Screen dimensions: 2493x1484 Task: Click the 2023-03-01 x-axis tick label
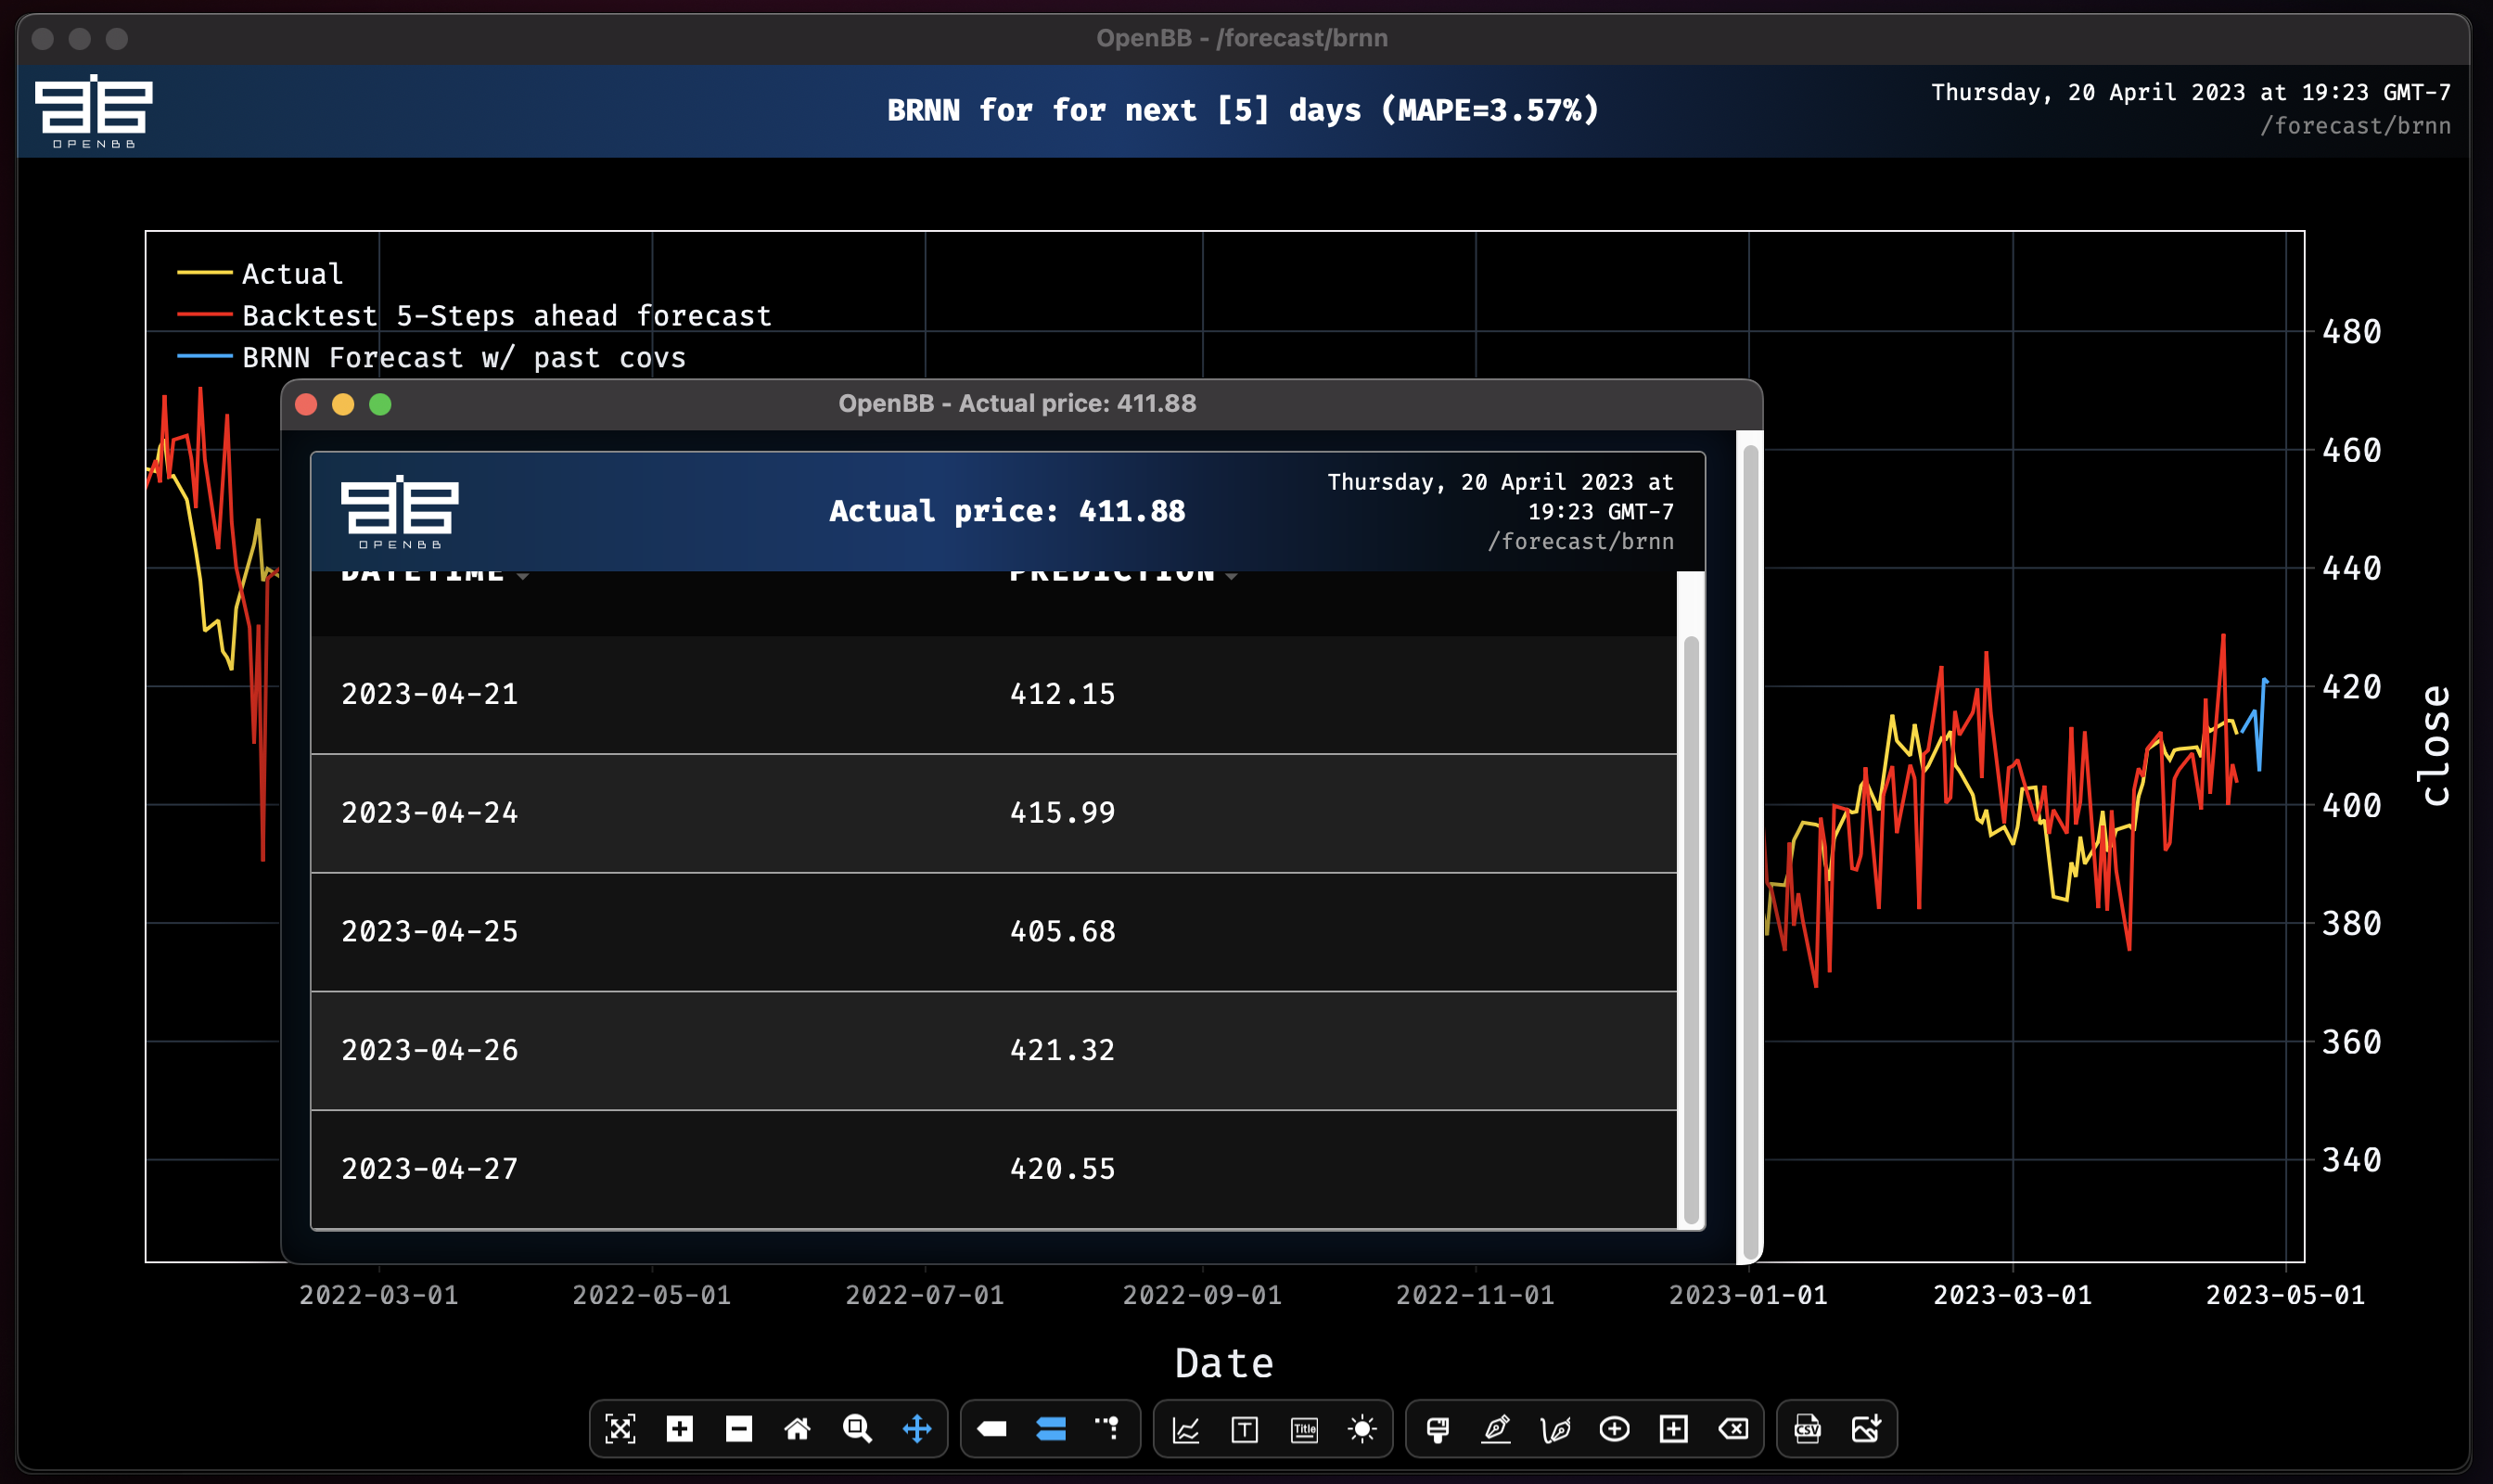(x=2012, y=1295)
